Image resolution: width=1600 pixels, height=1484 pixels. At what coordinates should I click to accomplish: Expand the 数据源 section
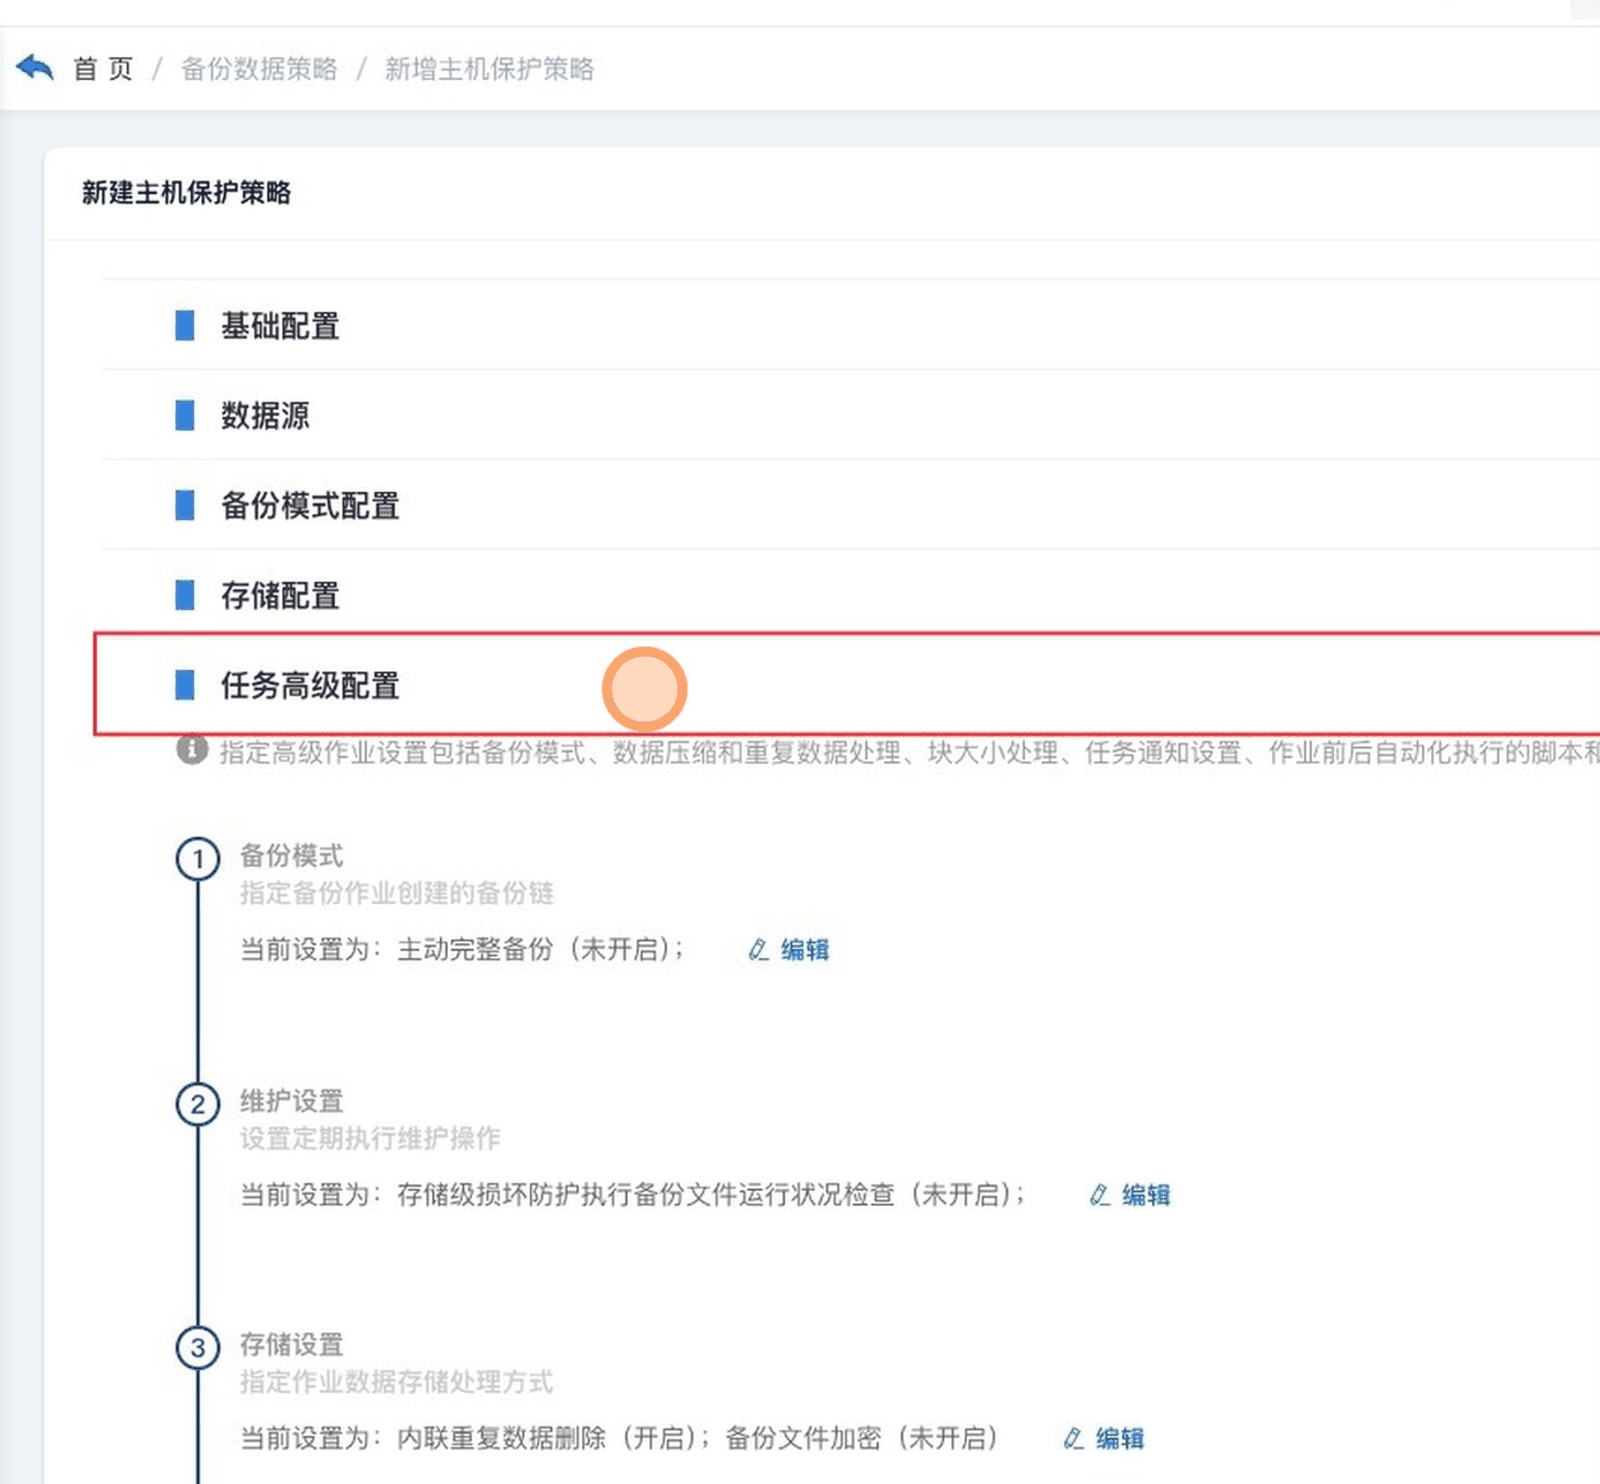pyautogui.click(x=850, y=415)
